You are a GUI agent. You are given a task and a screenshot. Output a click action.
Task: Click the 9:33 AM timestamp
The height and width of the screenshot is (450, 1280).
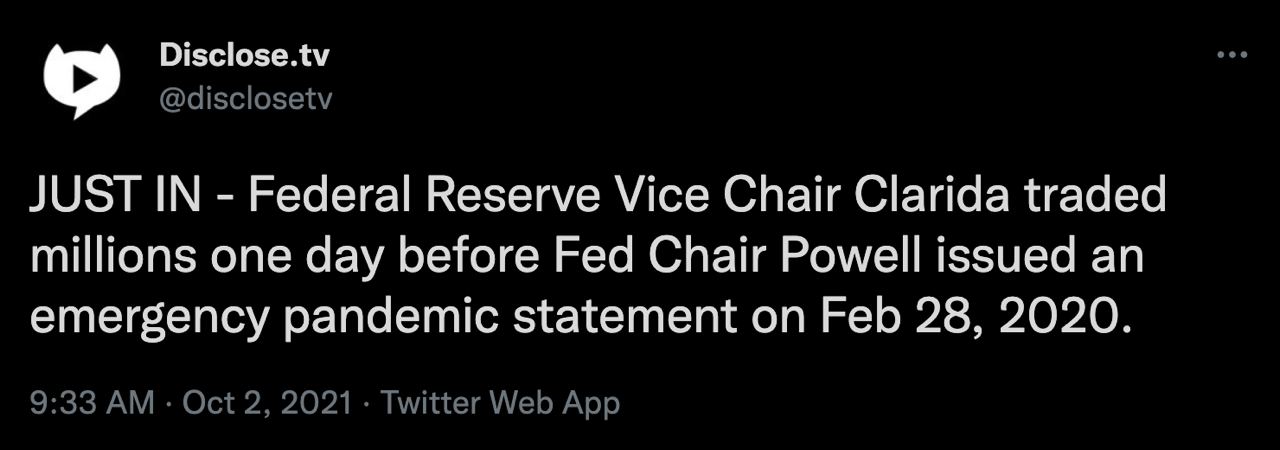[x=92, y=403]
